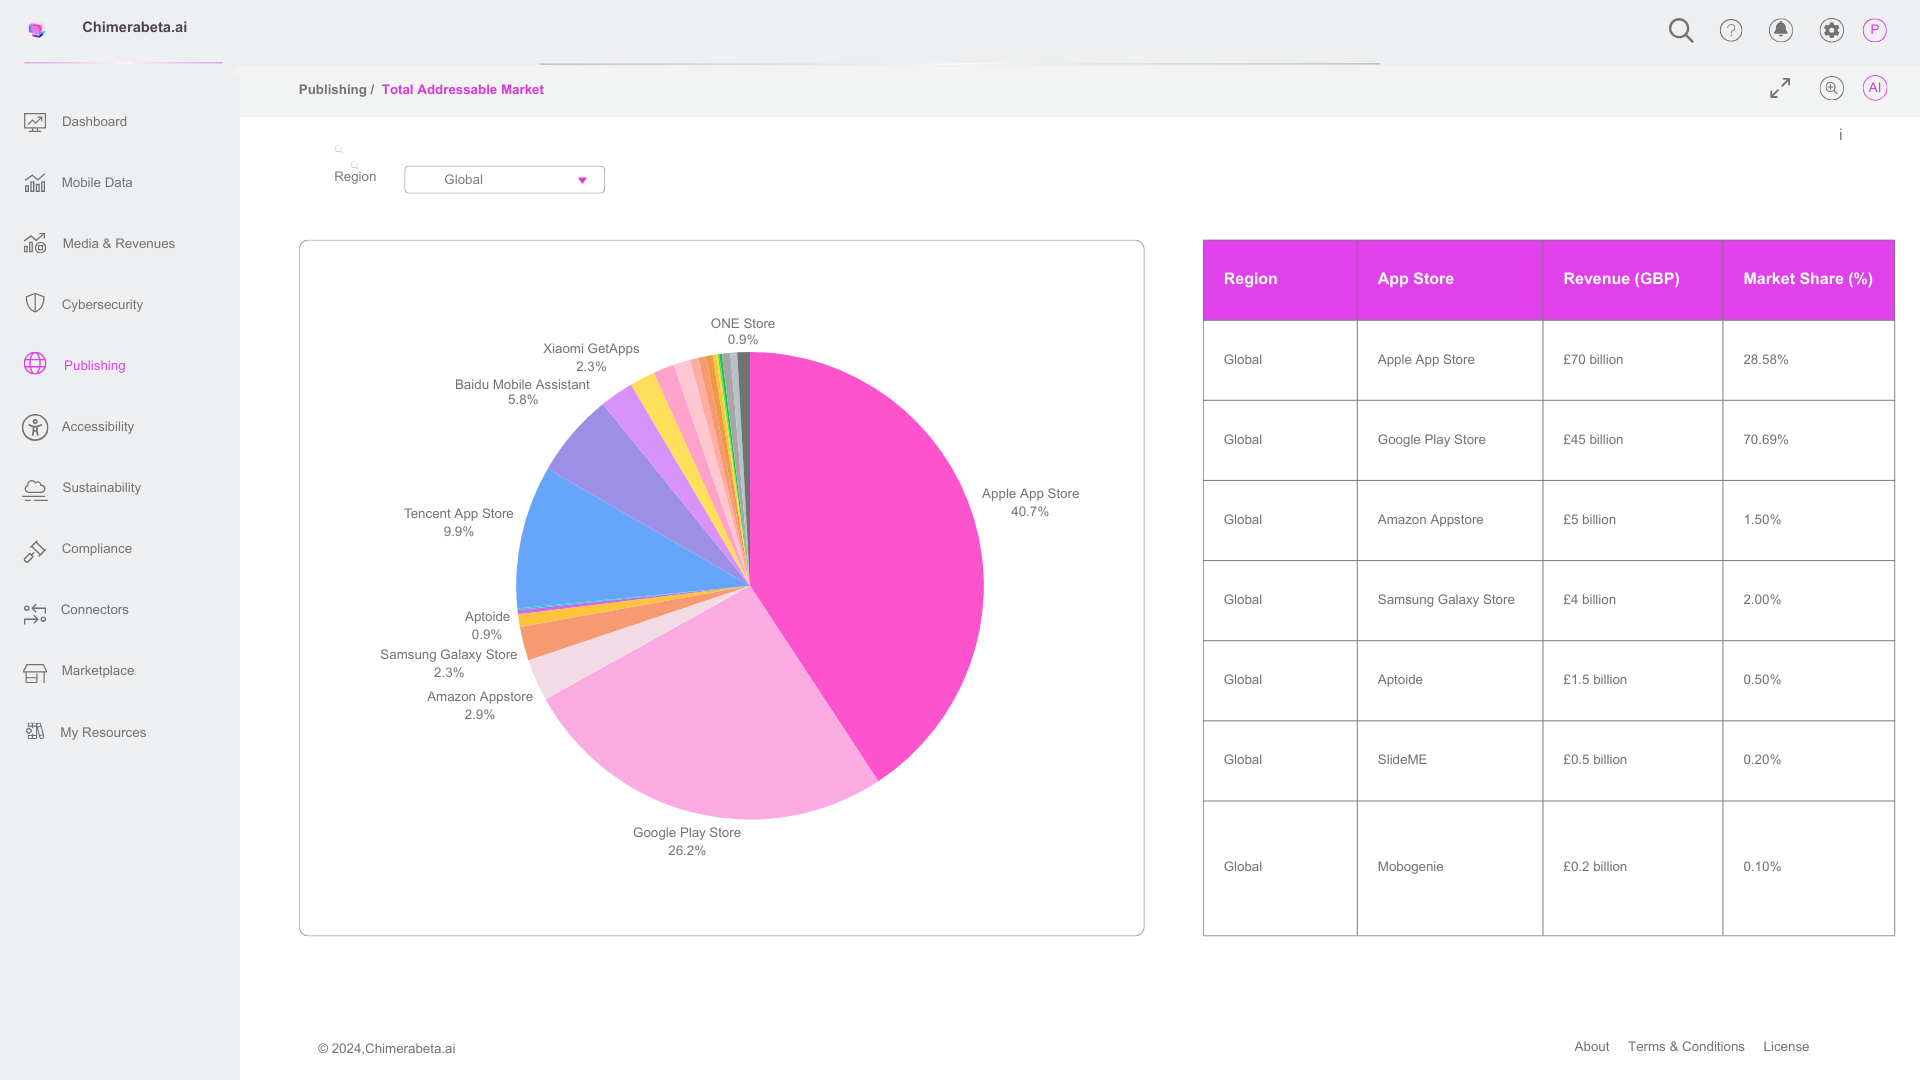The height and width of the screenshot is (1080, 1920).
Task: Open the notifications bell icon
Action: click(x=1781, y=30)
